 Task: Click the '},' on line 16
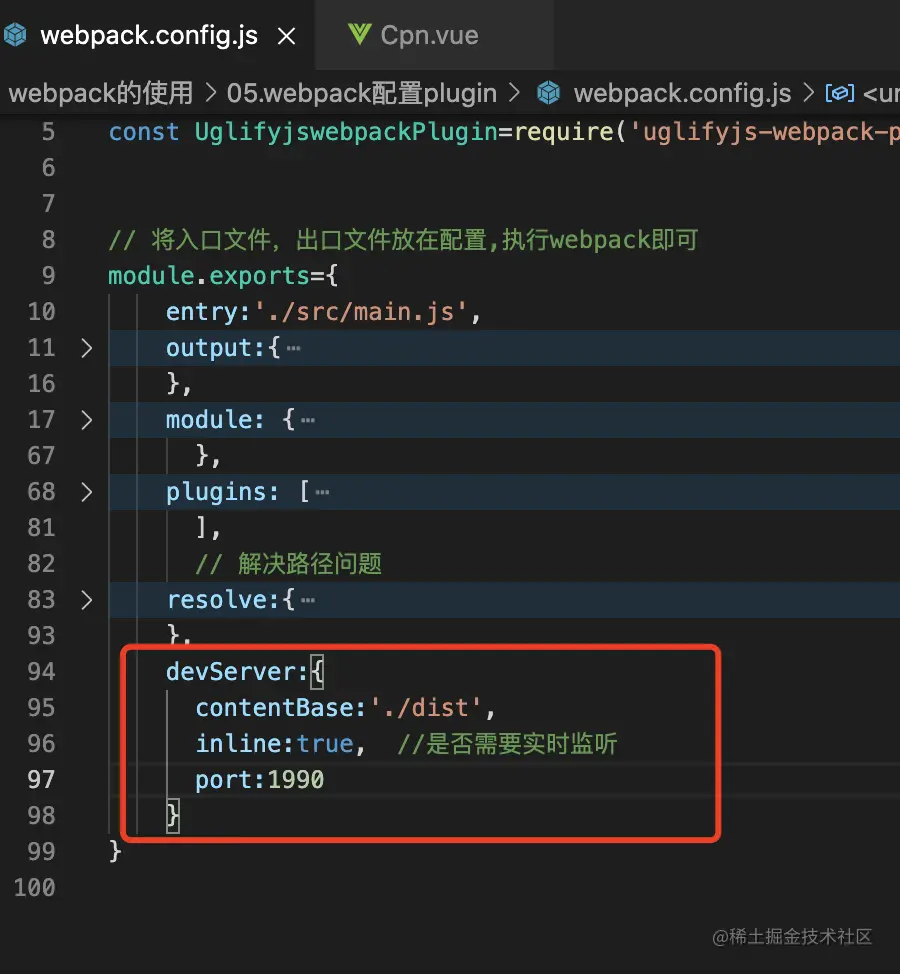pos(179,384)
